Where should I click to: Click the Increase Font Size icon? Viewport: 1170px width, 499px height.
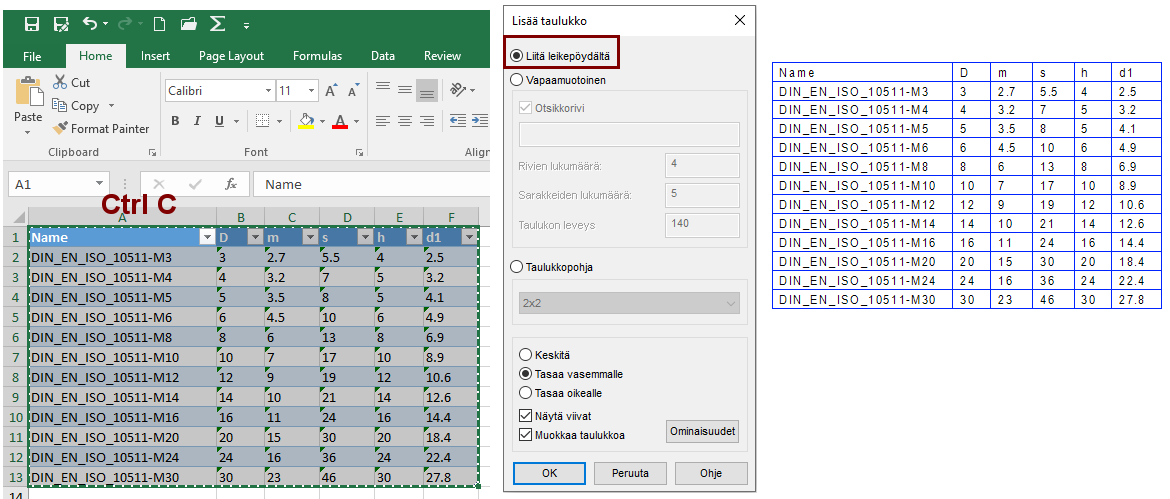pyautogui.click(x=332, y=91)
